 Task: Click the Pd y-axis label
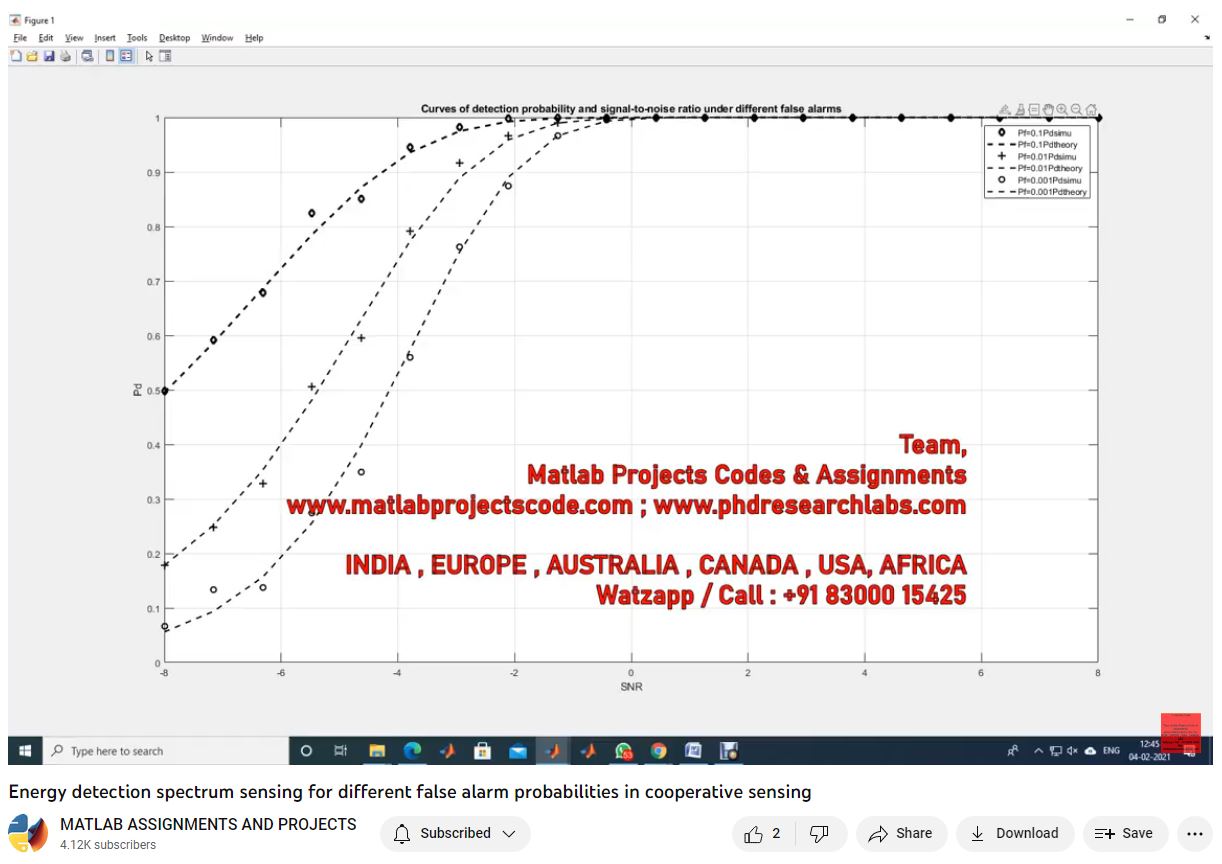138,390
